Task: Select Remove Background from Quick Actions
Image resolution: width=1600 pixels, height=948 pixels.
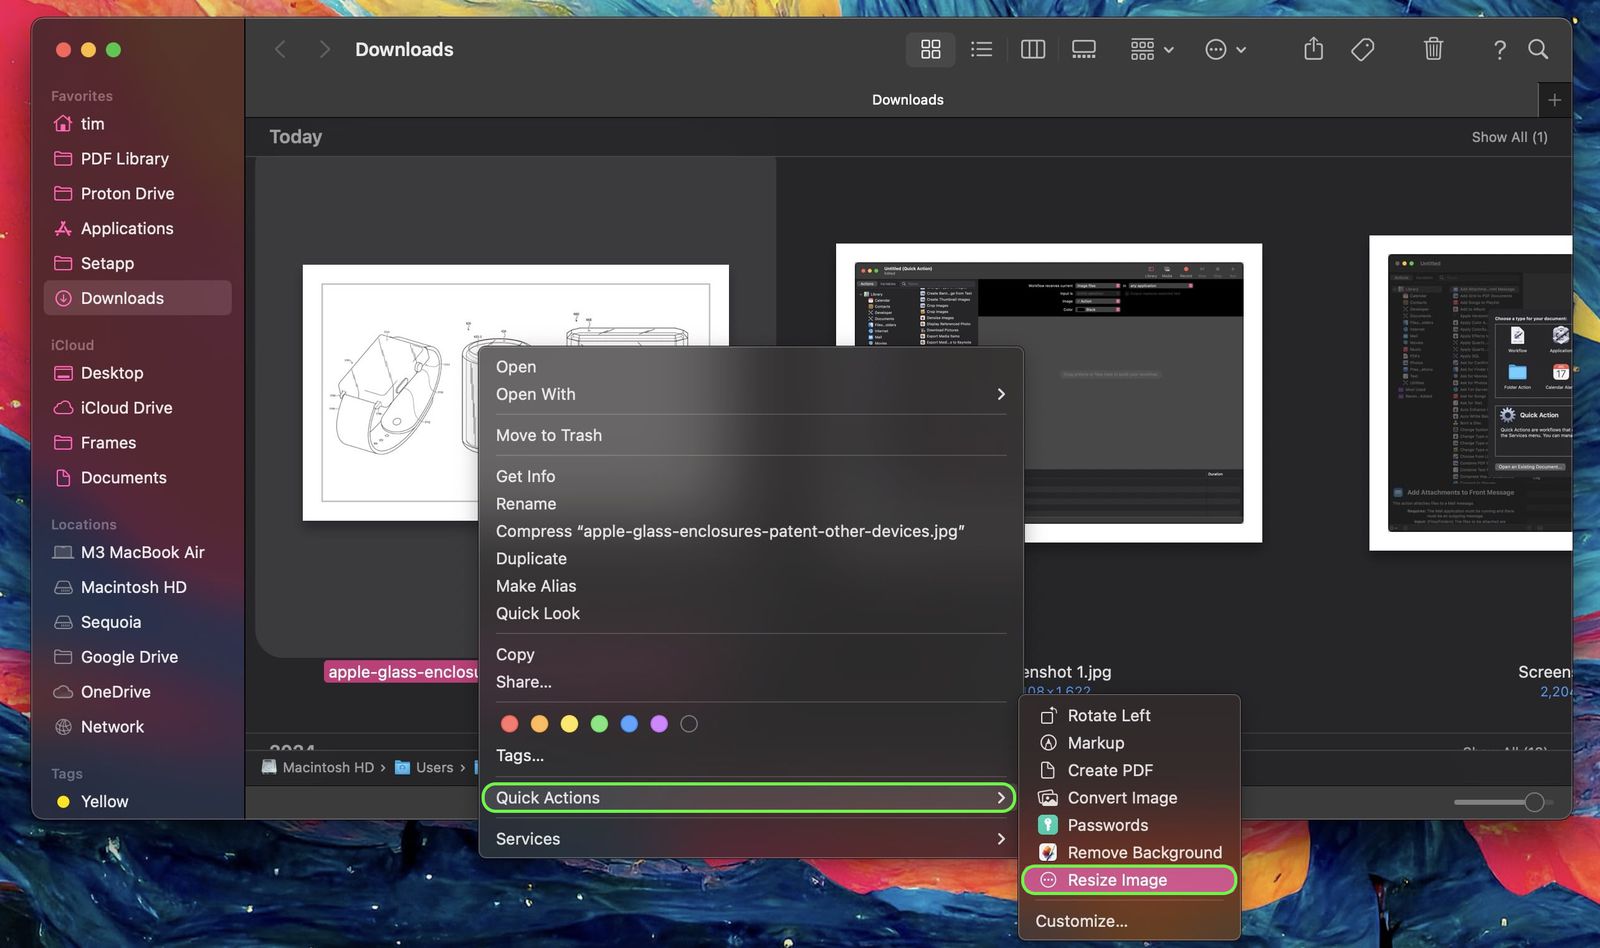Action: (x=1144, y=853)
